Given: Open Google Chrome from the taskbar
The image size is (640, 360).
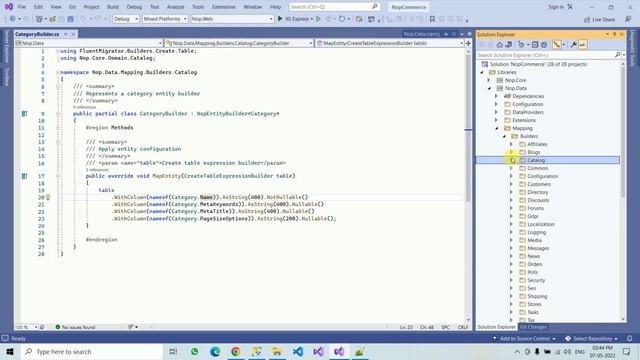Looking at the screenshot, I should click(236, 352).
